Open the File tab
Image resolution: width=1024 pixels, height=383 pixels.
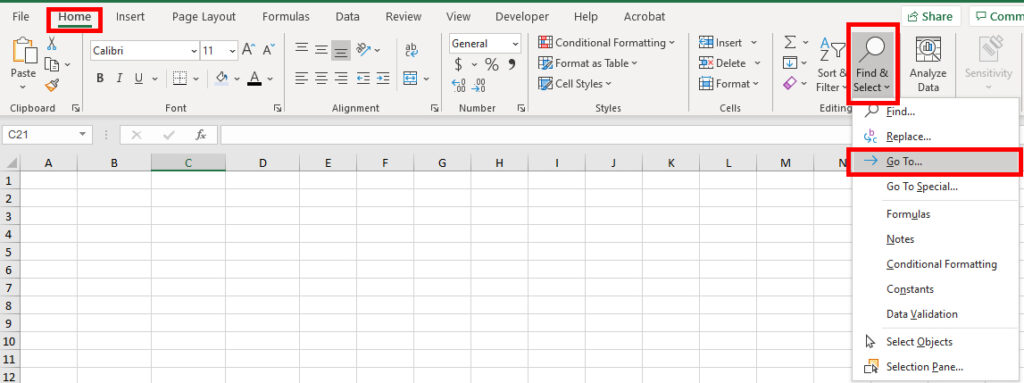(21, 17)
